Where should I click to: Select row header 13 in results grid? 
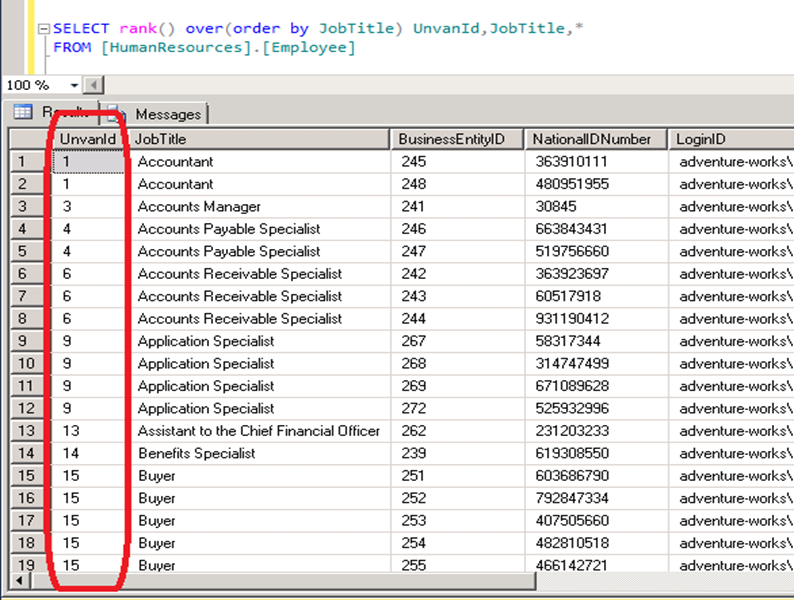pyautogui.click(x=26, y=431)
